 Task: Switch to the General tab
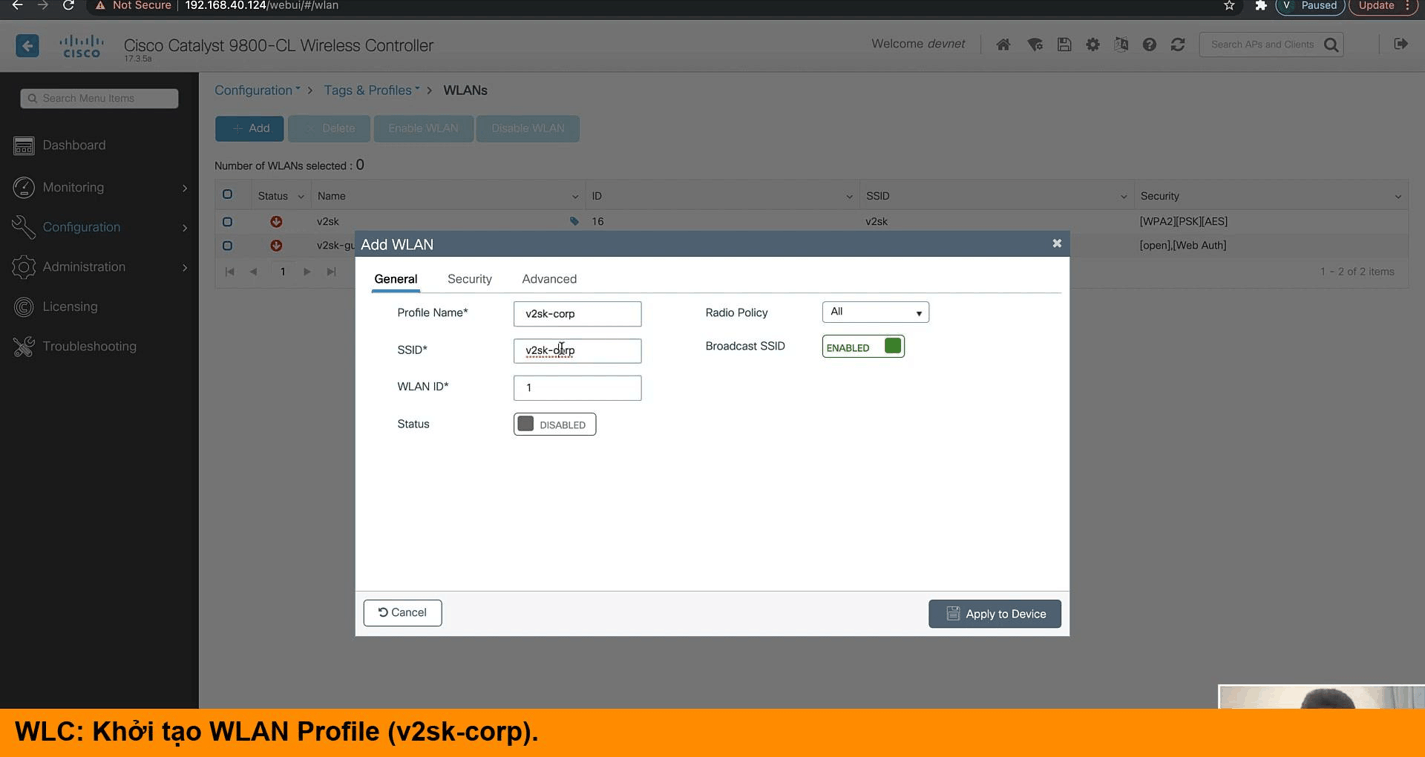coord(396,279)
